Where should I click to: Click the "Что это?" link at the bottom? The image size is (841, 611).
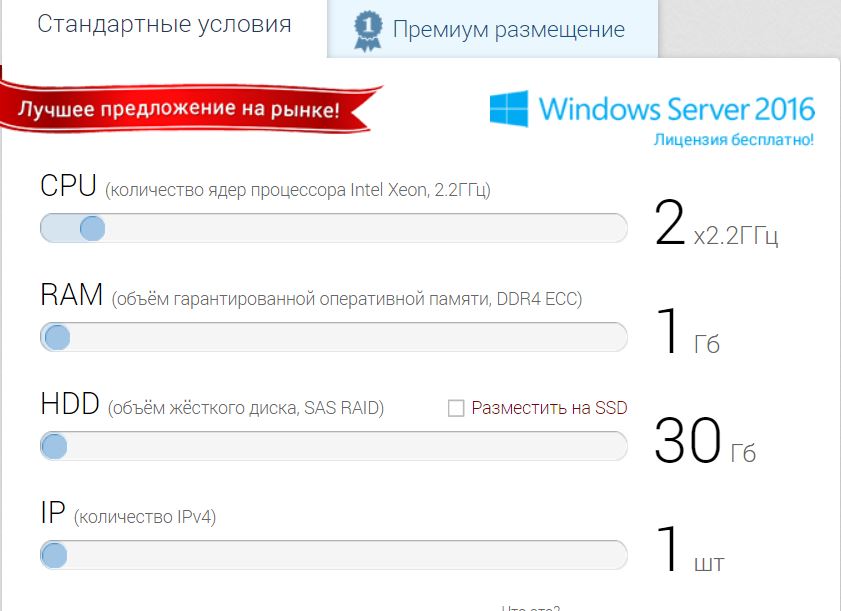[530, 608]
